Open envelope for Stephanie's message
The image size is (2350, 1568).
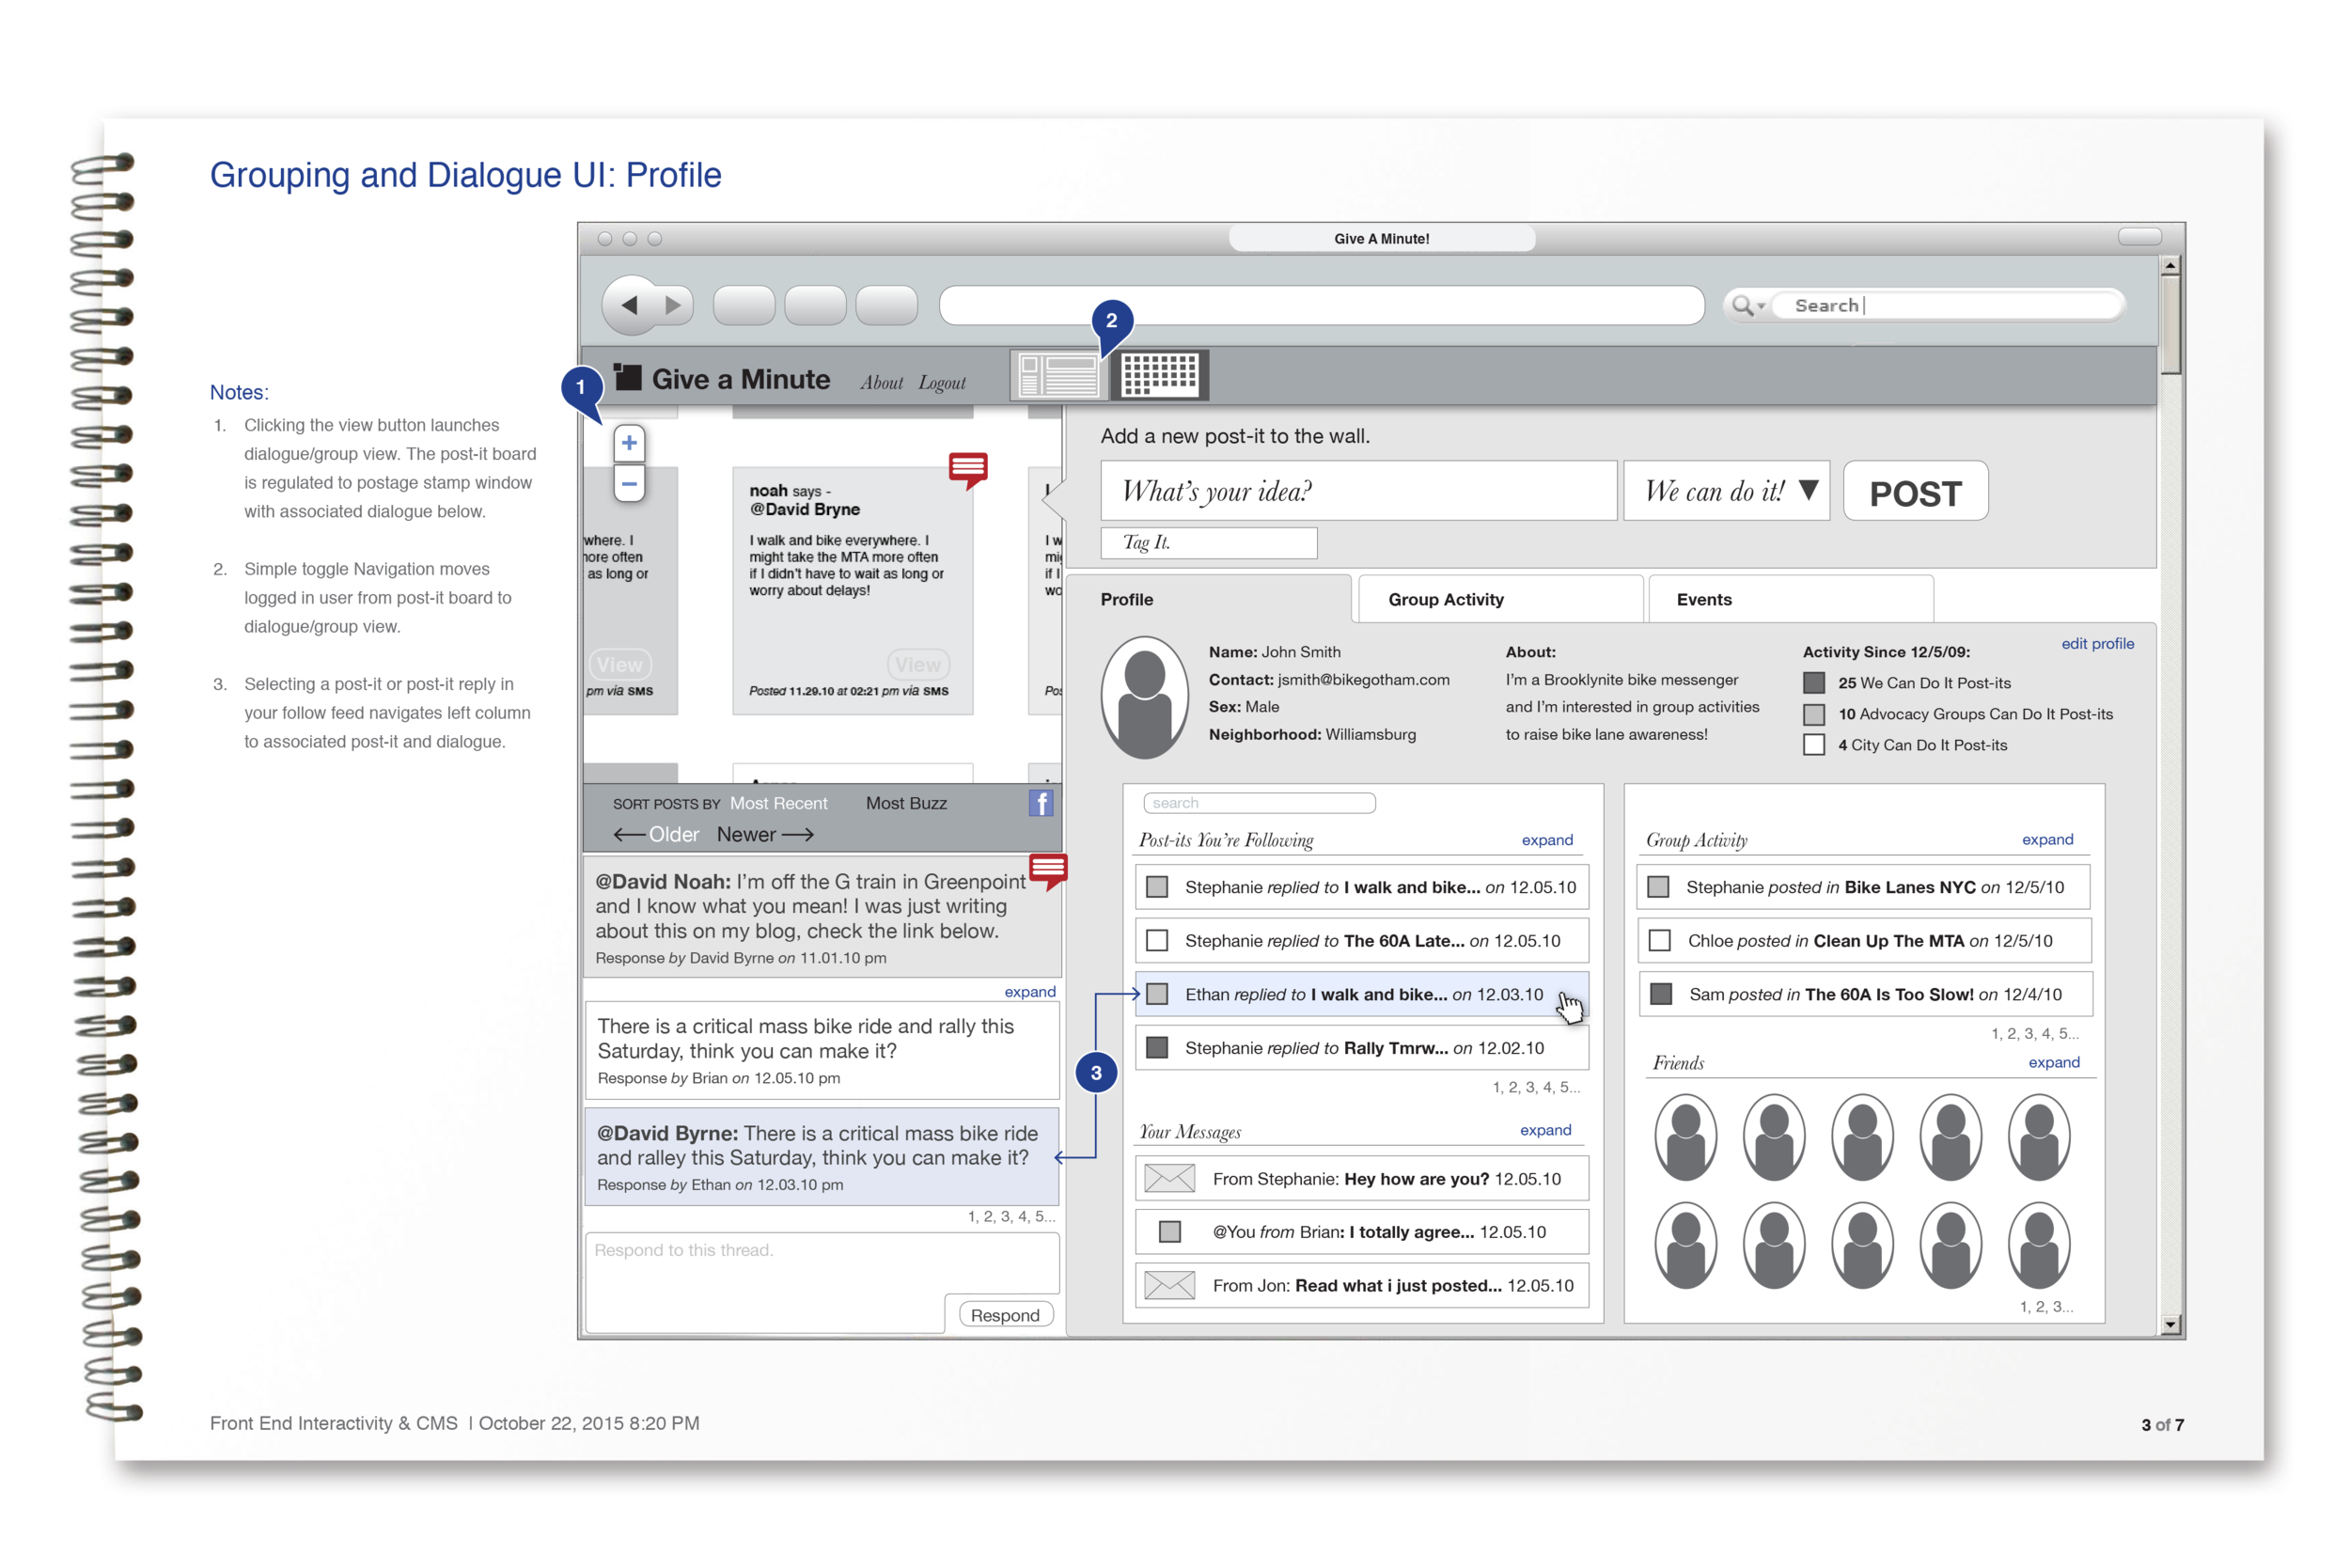(1169, 1178)
